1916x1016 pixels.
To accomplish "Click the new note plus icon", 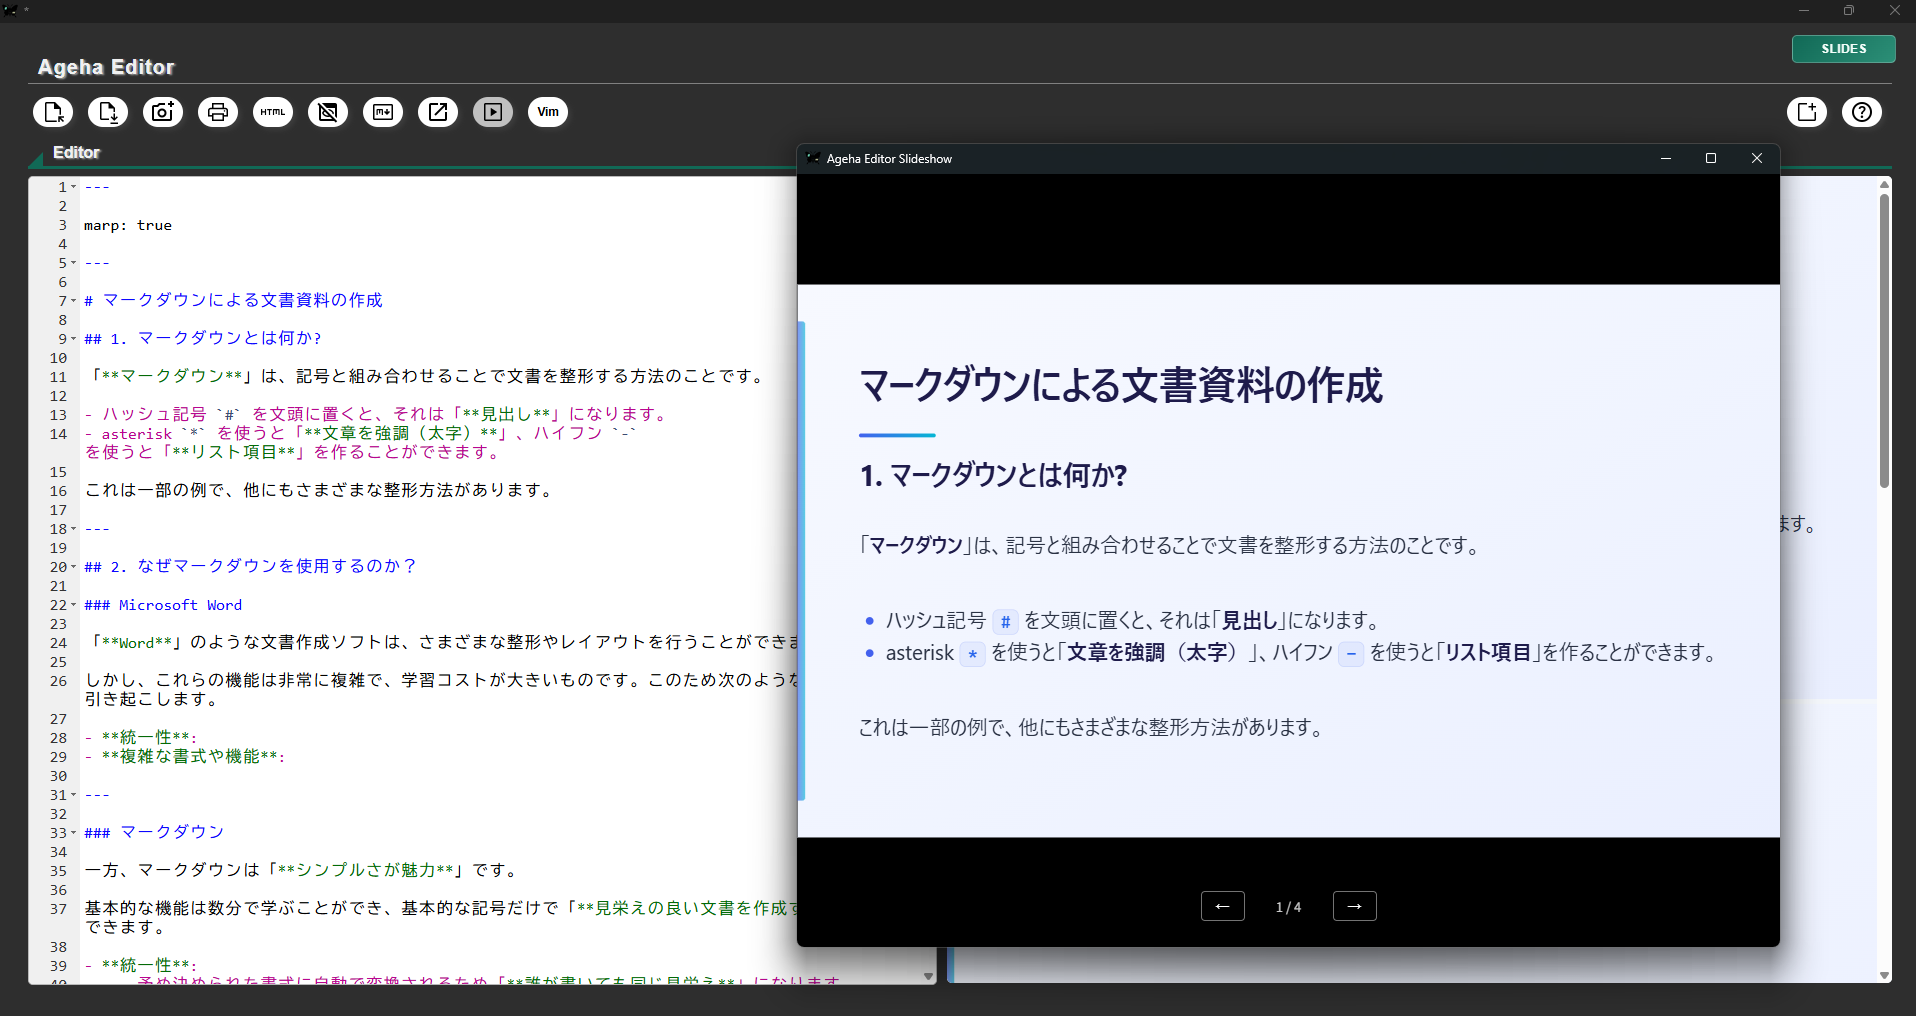I will [1807, 112].
